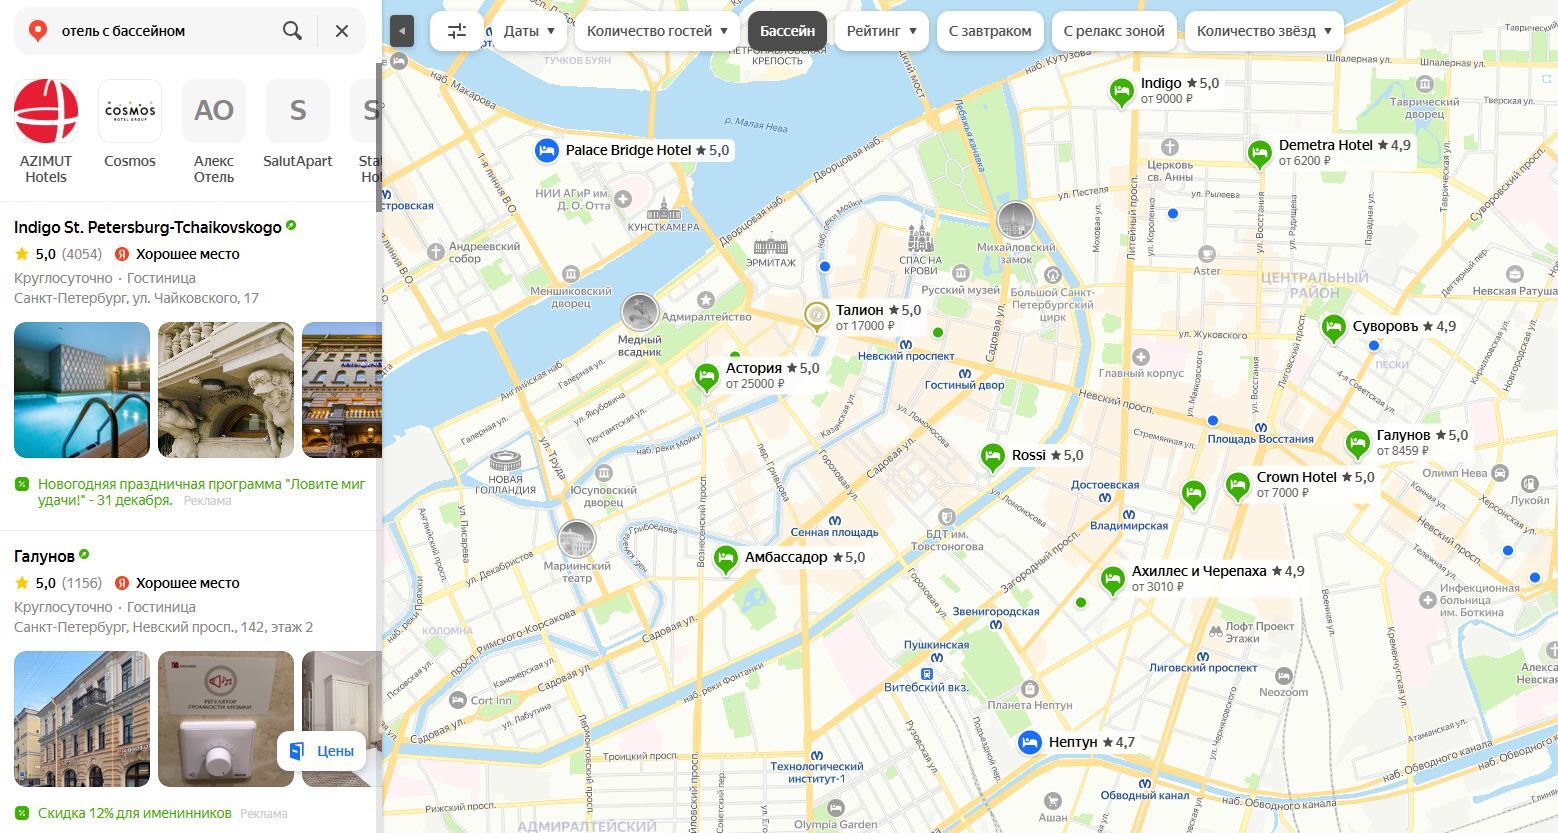
Task: View Галунов building exterior photo
Action: (82, 719)
